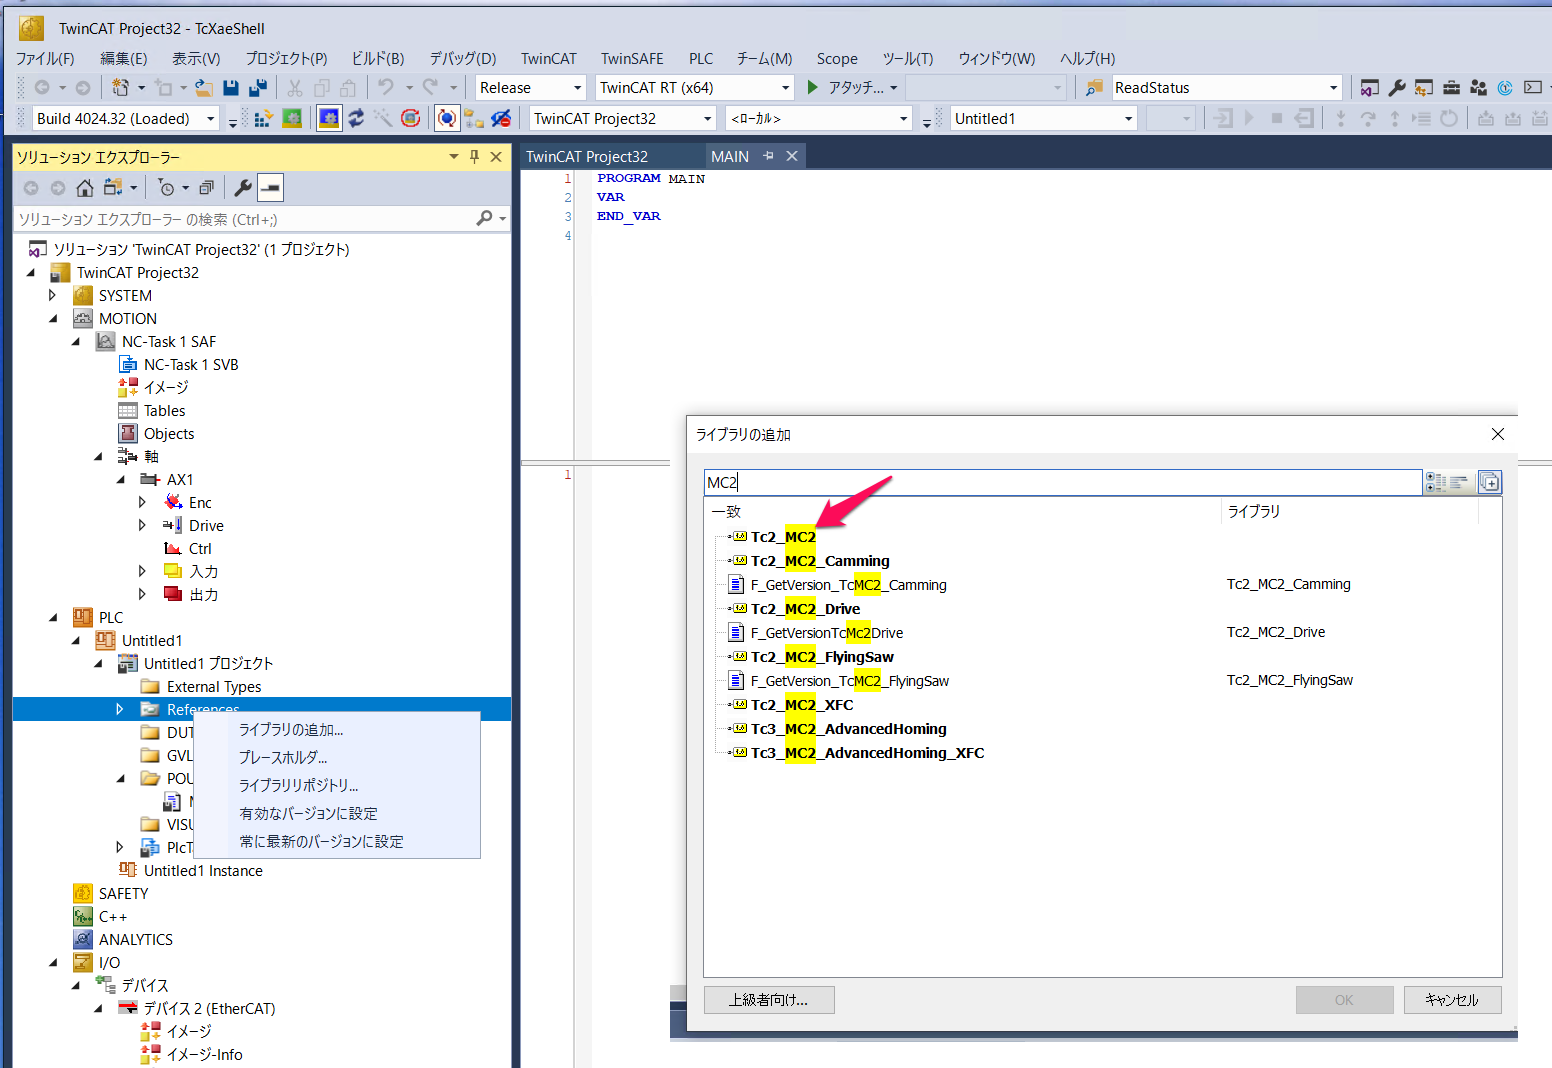Click the アタッチ... attach button
The height and width of the screenshot is (1068, 1552).
[x=852, y=88]
